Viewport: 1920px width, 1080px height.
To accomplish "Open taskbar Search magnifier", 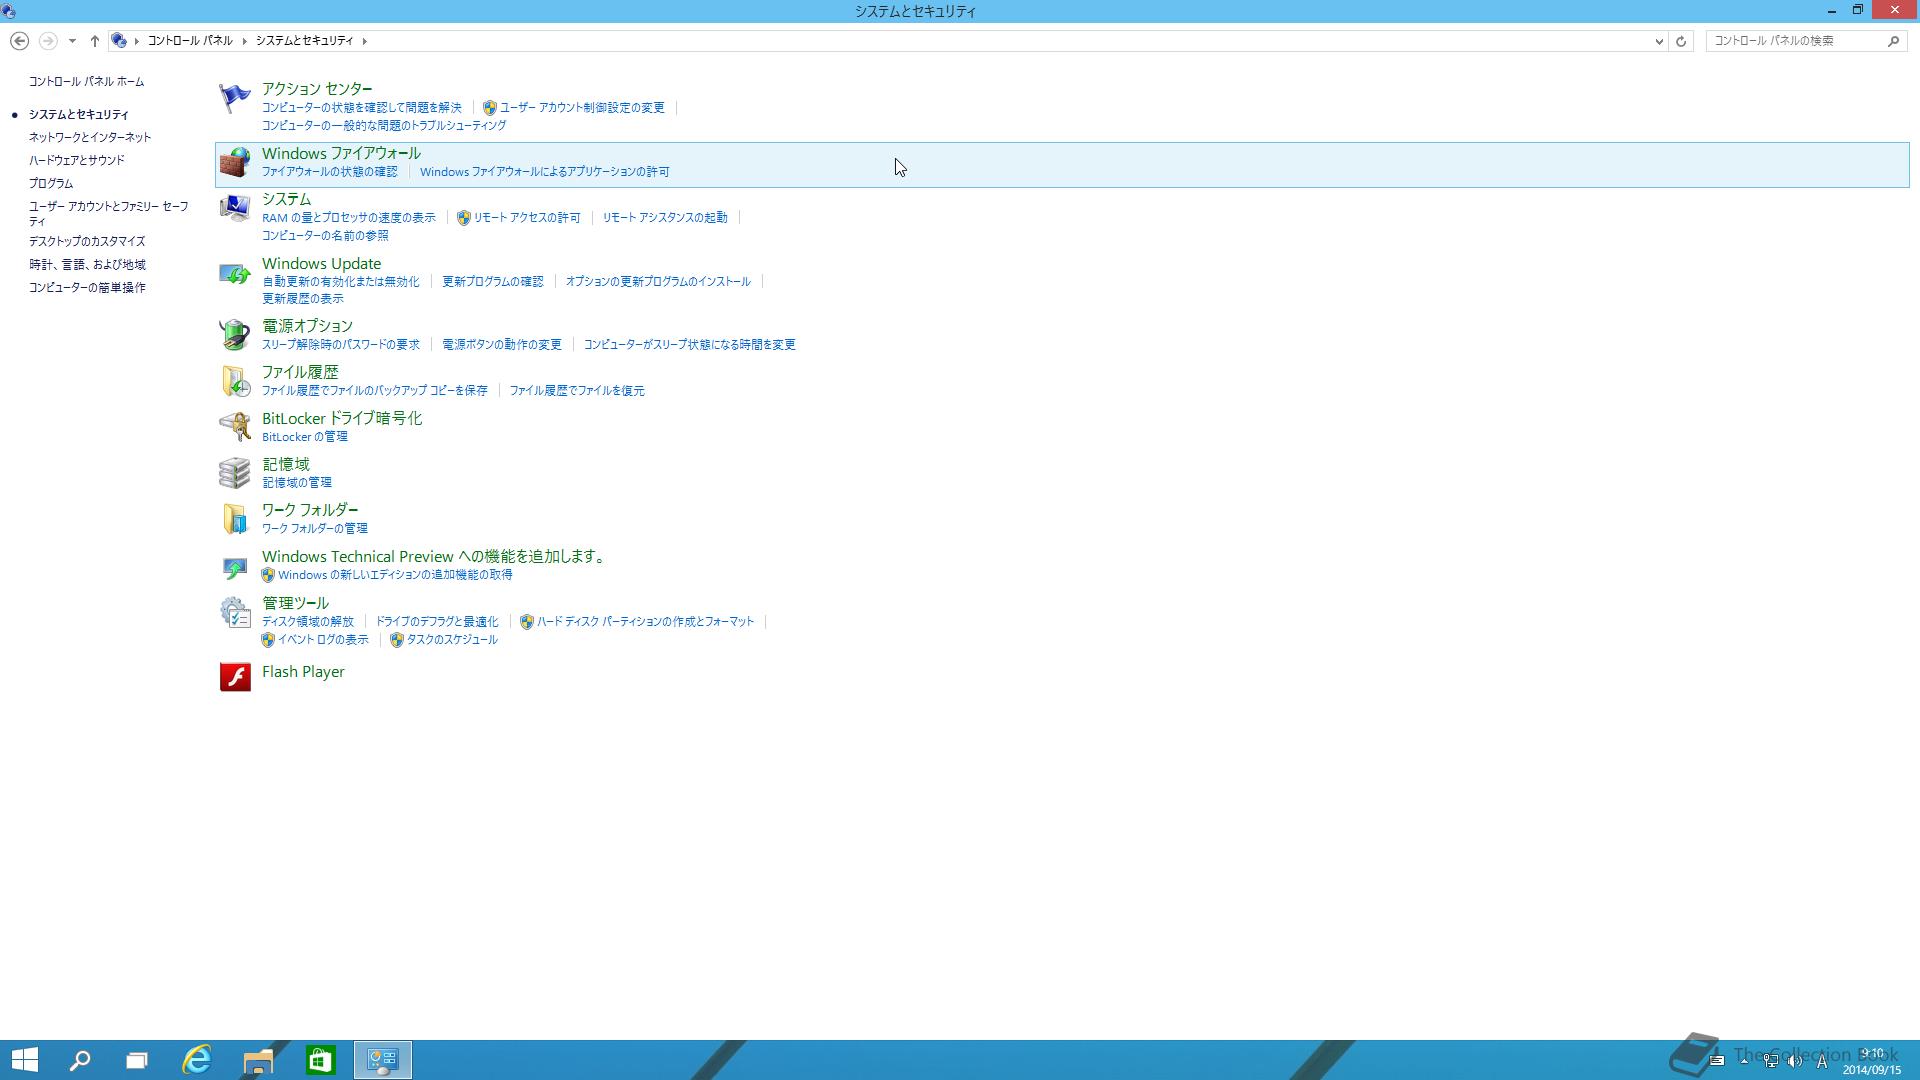I will [80, 1060].
